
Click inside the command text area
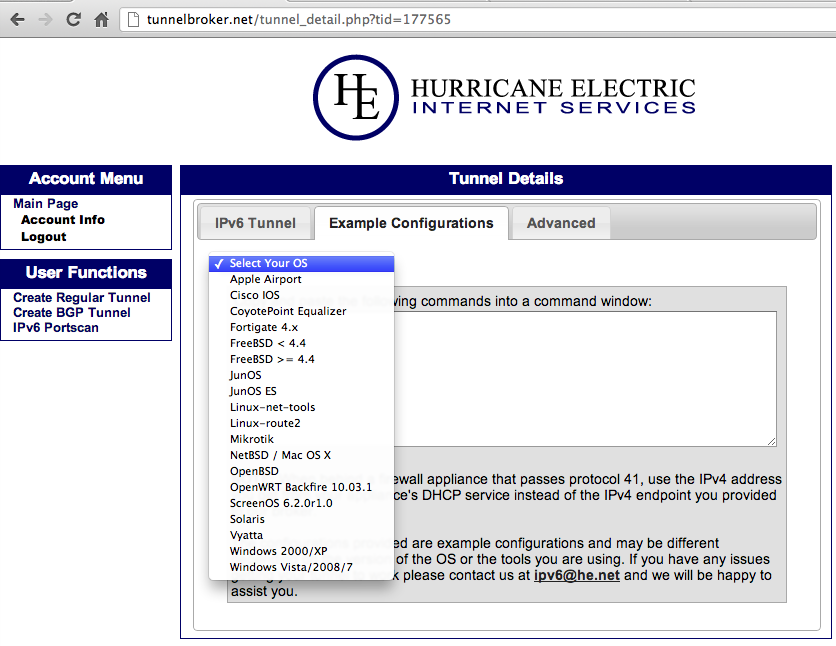coord(585,378)
